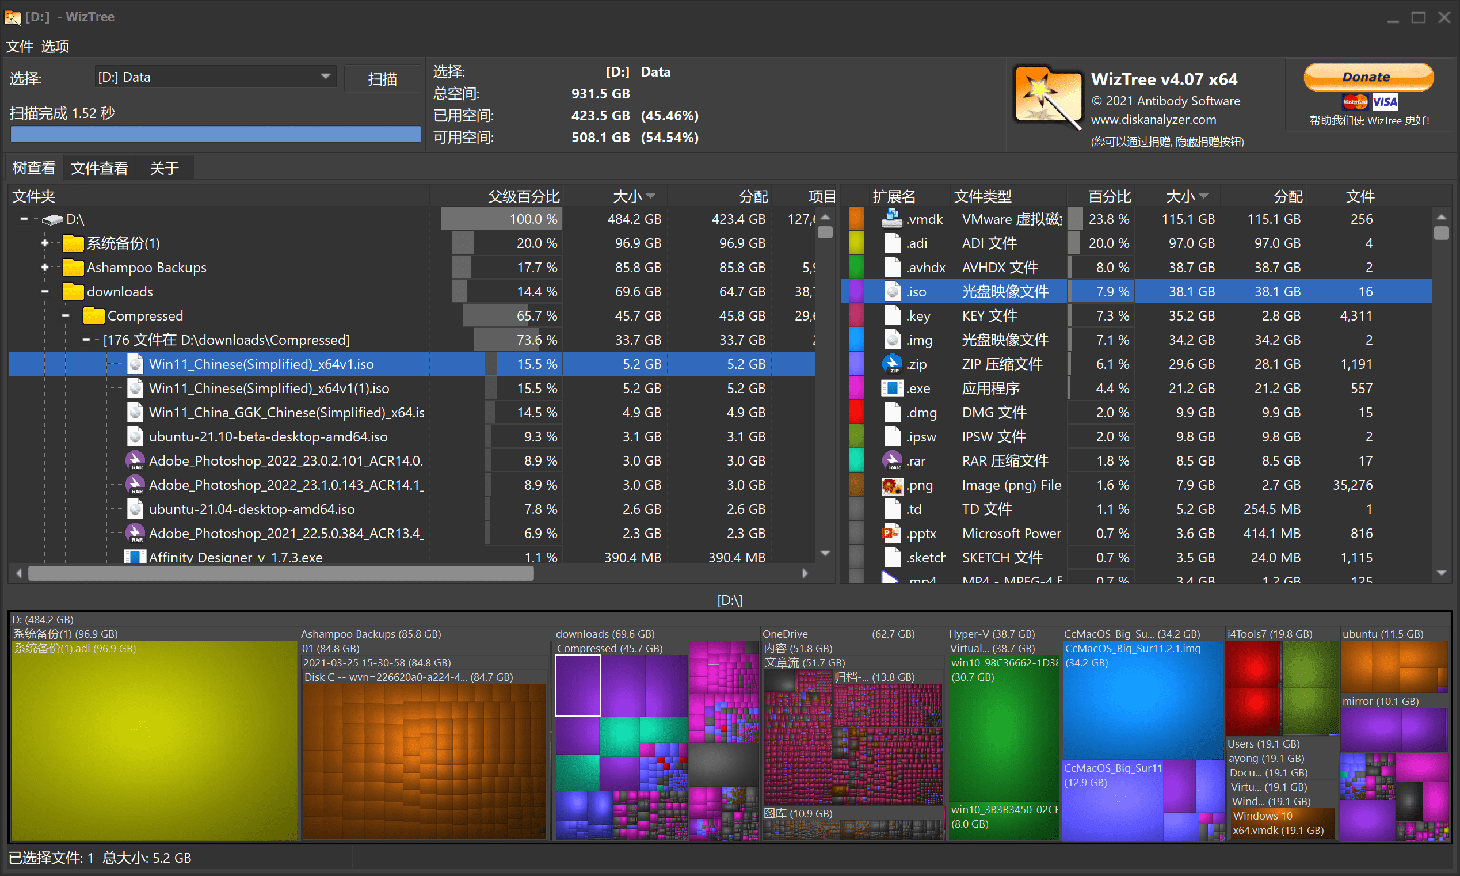Open the 选项 menu
The image size is (1460, 876).
55,46
